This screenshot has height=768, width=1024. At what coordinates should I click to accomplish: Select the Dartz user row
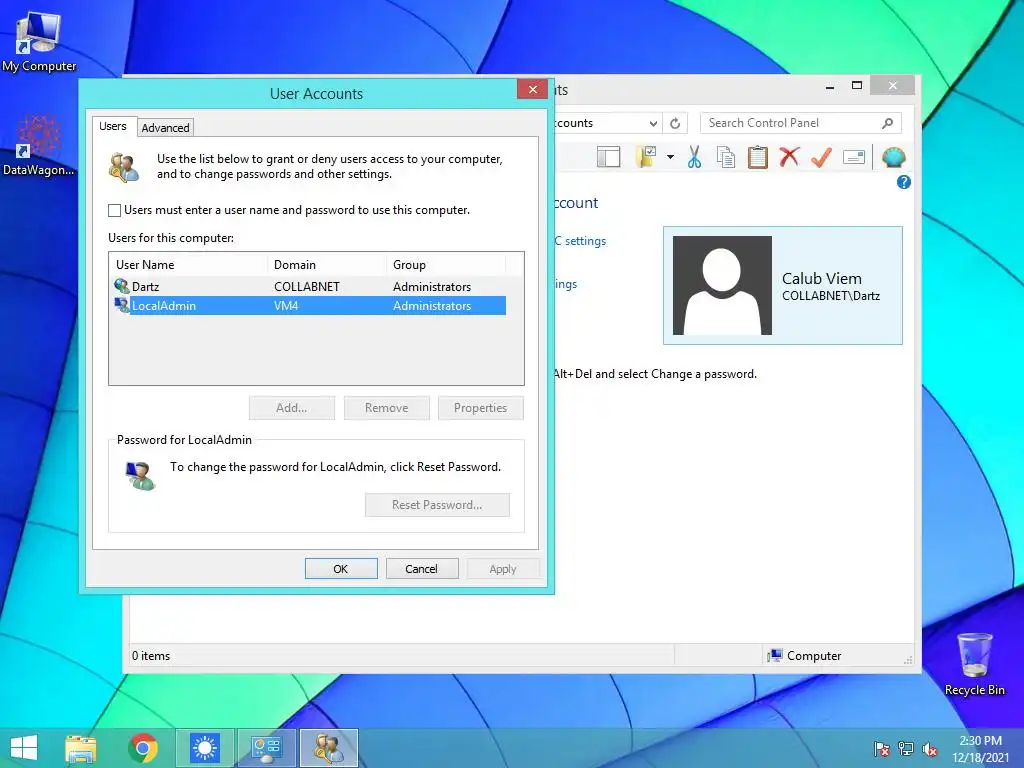(x=309, y=287)
